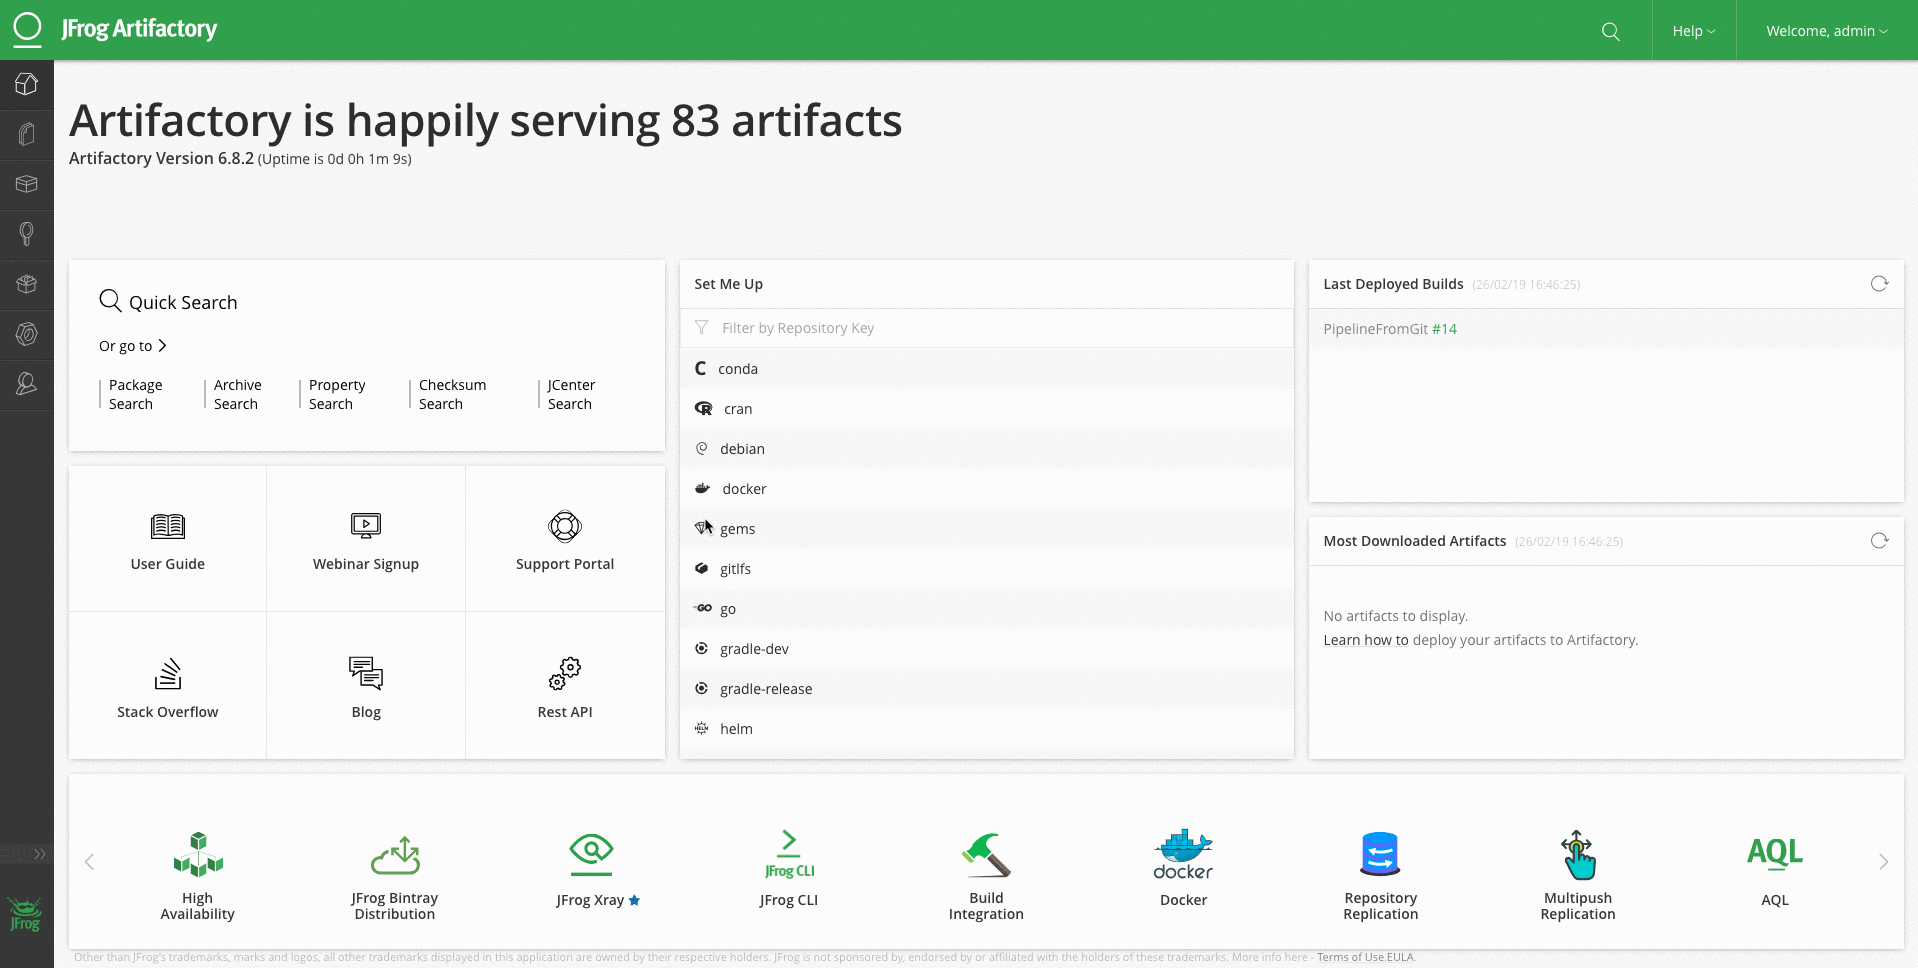Expand the Welcome, admin user menu

tap(1826, 31)
